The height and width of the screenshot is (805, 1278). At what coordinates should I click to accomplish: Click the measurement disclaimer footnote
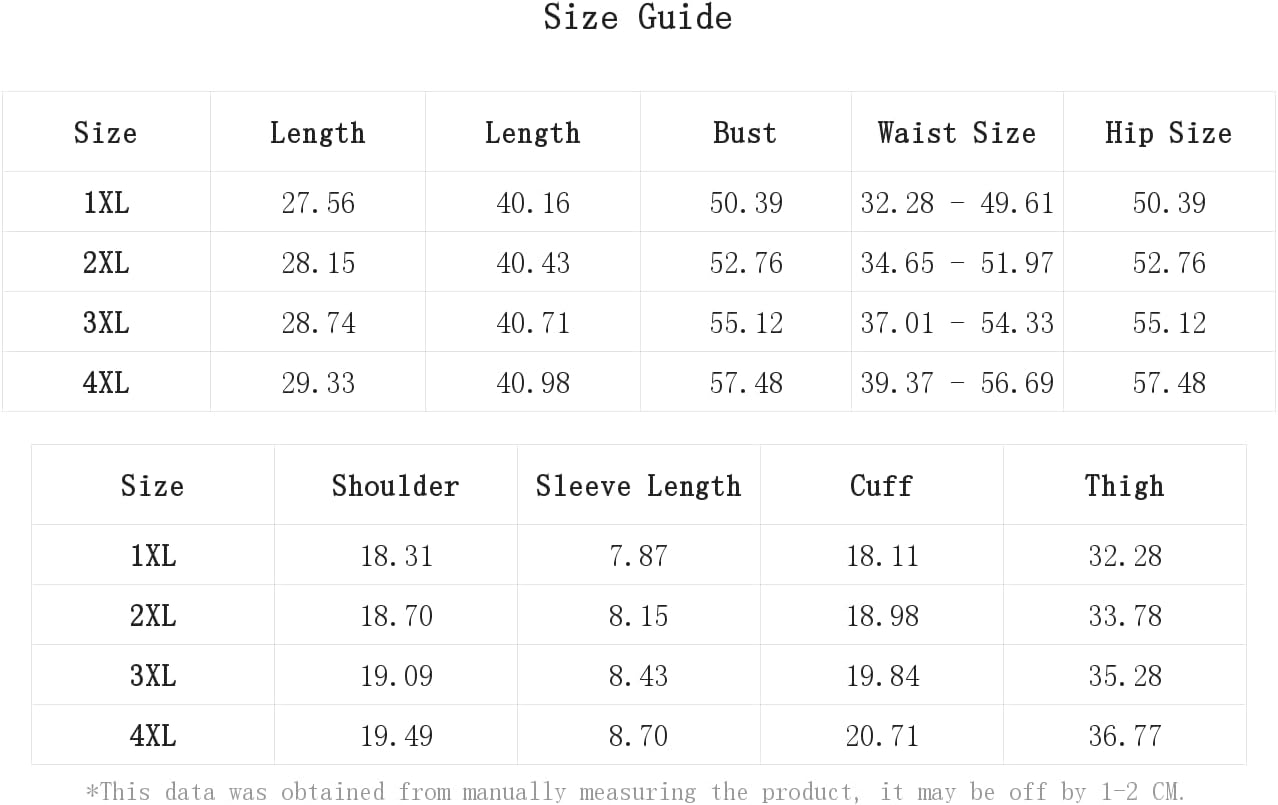click(635, 791)
